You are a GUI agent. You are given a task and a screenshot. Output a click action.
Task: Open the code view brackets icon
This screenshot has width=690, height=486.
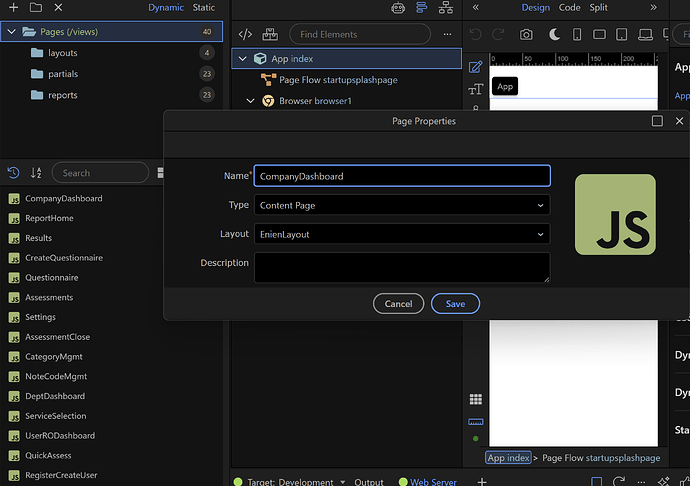coord(245,34)
